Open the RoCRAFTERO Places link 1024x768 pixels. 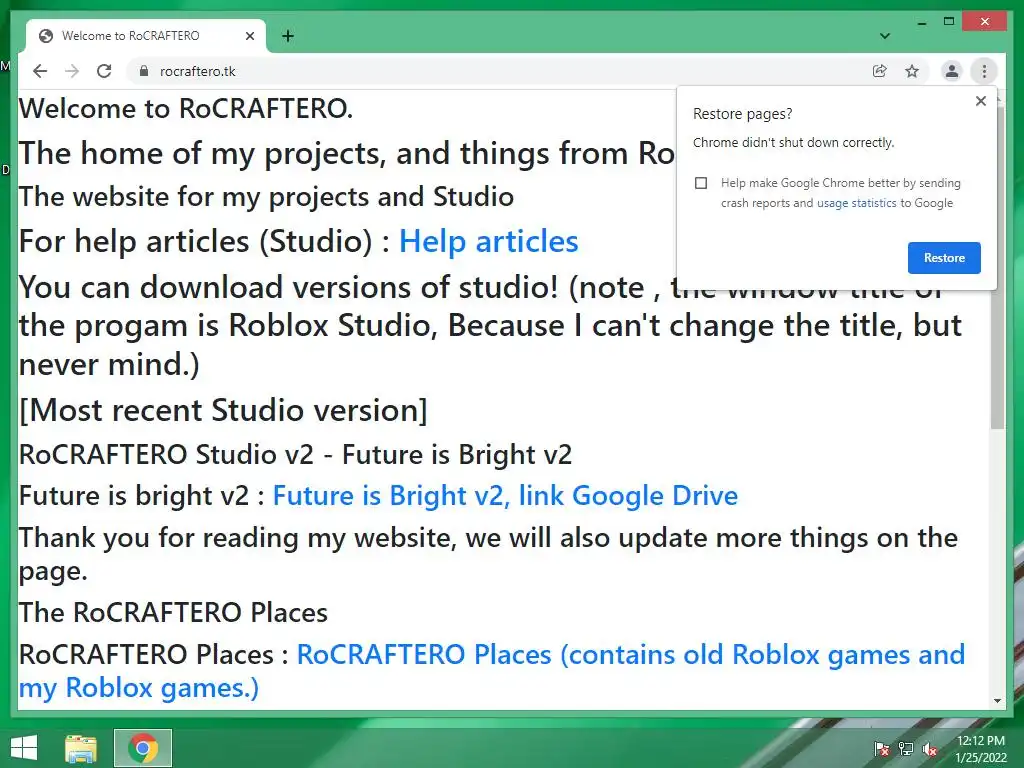pyautogui.click(x=491, y=671)
